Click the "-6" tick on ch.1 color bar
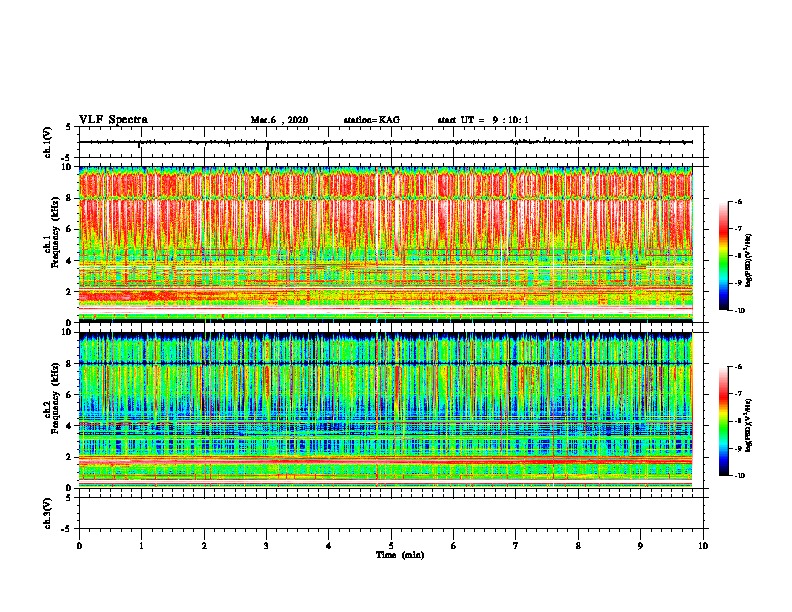This screenshot has width=792, height=612. point(738,201)
